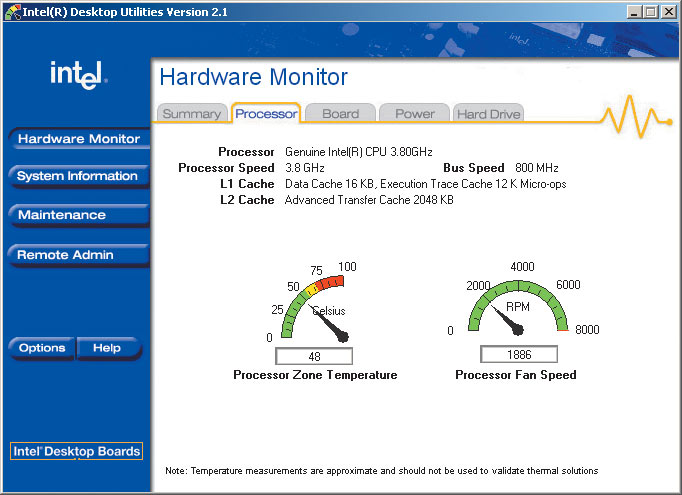The width and height of the screenshot is (682, 495).
Task: Open Remote Admin section
Action: pyautogui.click(x=79, y=255)
